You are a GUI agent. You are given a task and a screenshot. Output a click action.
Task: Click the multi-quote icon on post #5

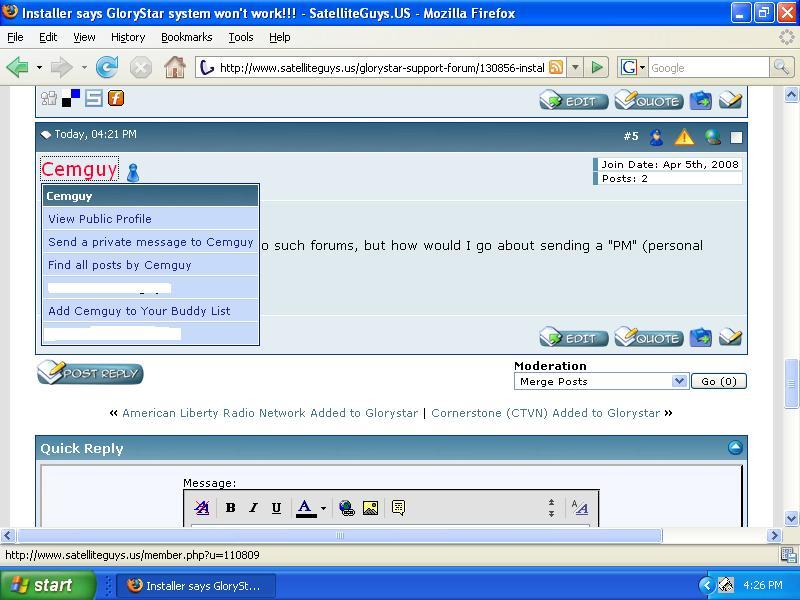701,337
